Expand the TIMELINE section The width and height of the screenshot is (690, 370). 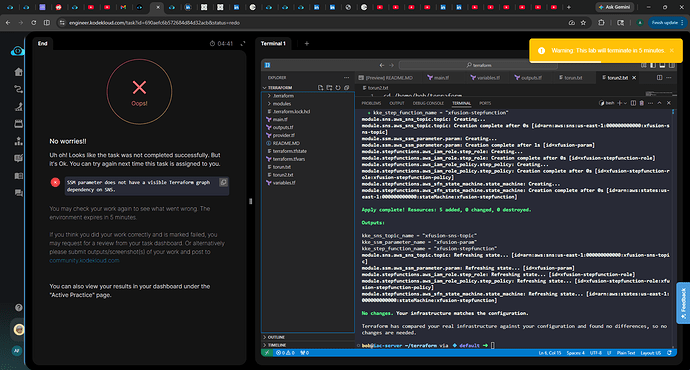pos(308,345)
